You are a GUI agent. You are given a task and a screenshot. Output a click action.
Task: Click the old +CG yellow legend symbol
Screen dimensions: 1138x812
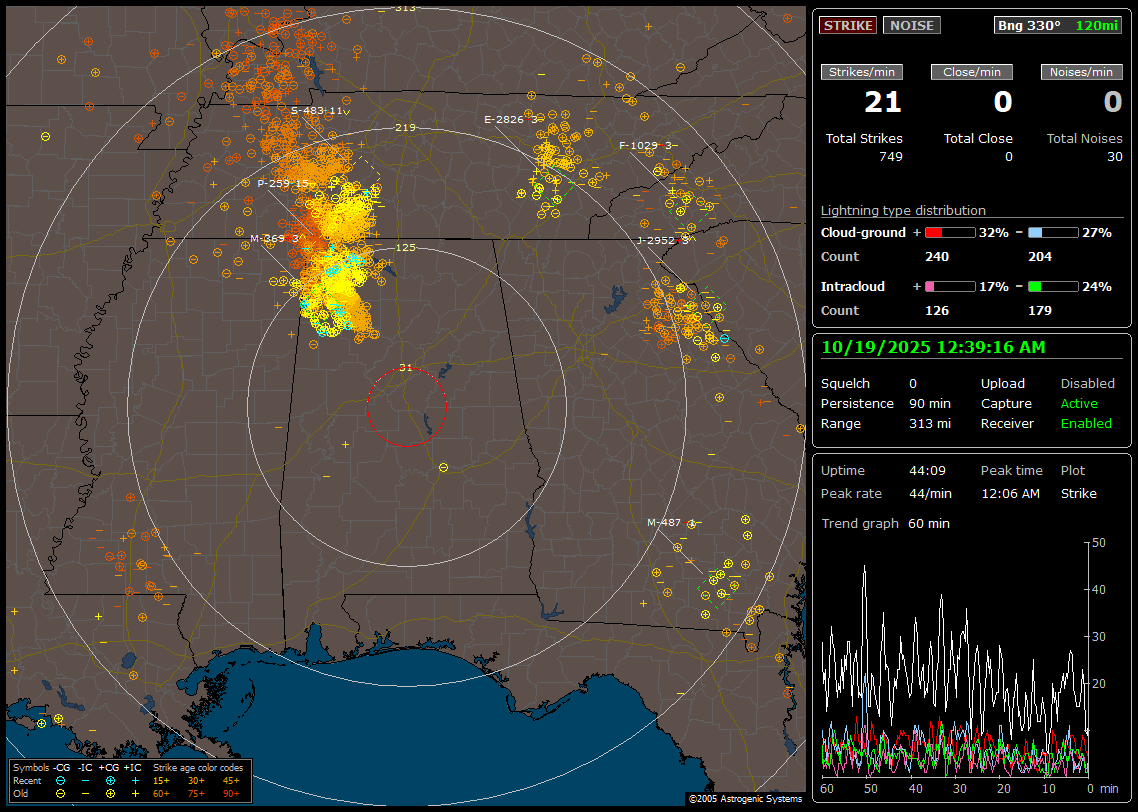click(110, 793)
